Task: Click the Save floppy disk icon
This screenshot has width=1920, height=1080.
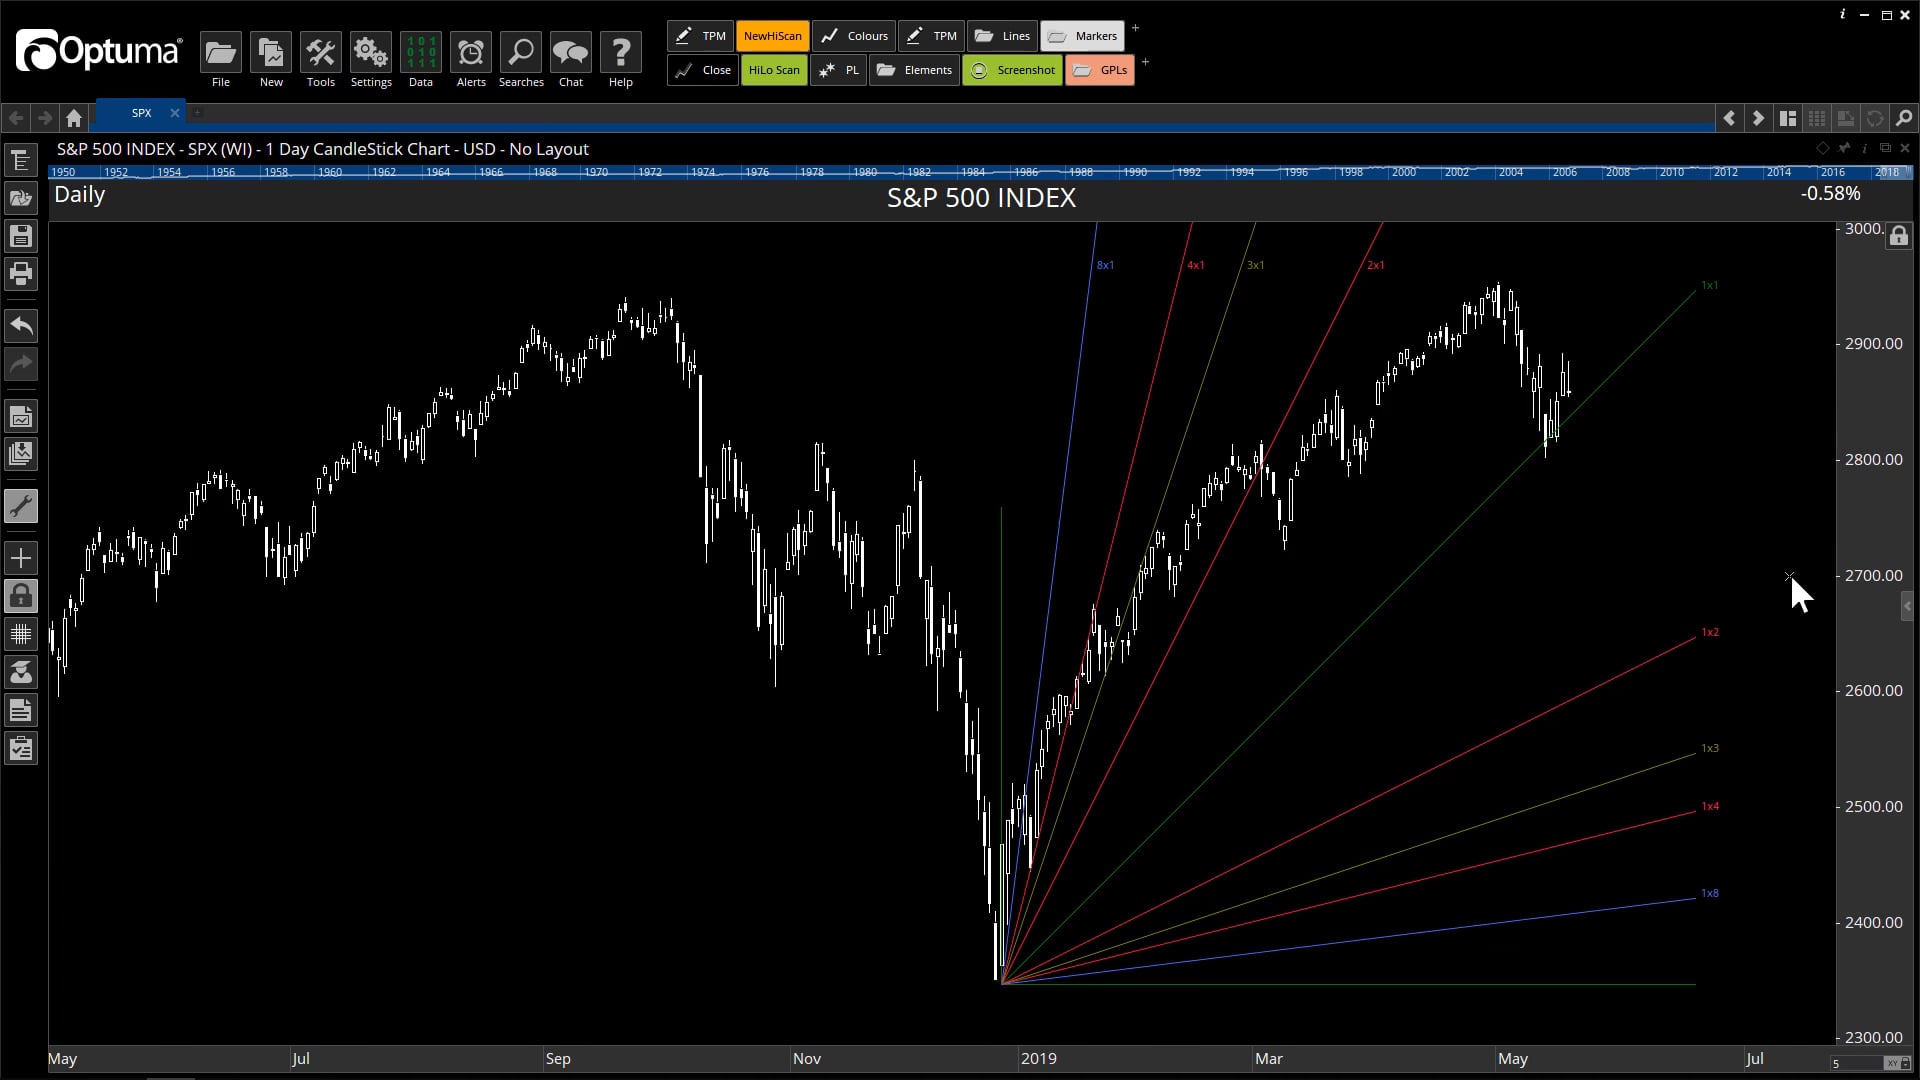Action: pyautogui.click(x=21, y=236)
